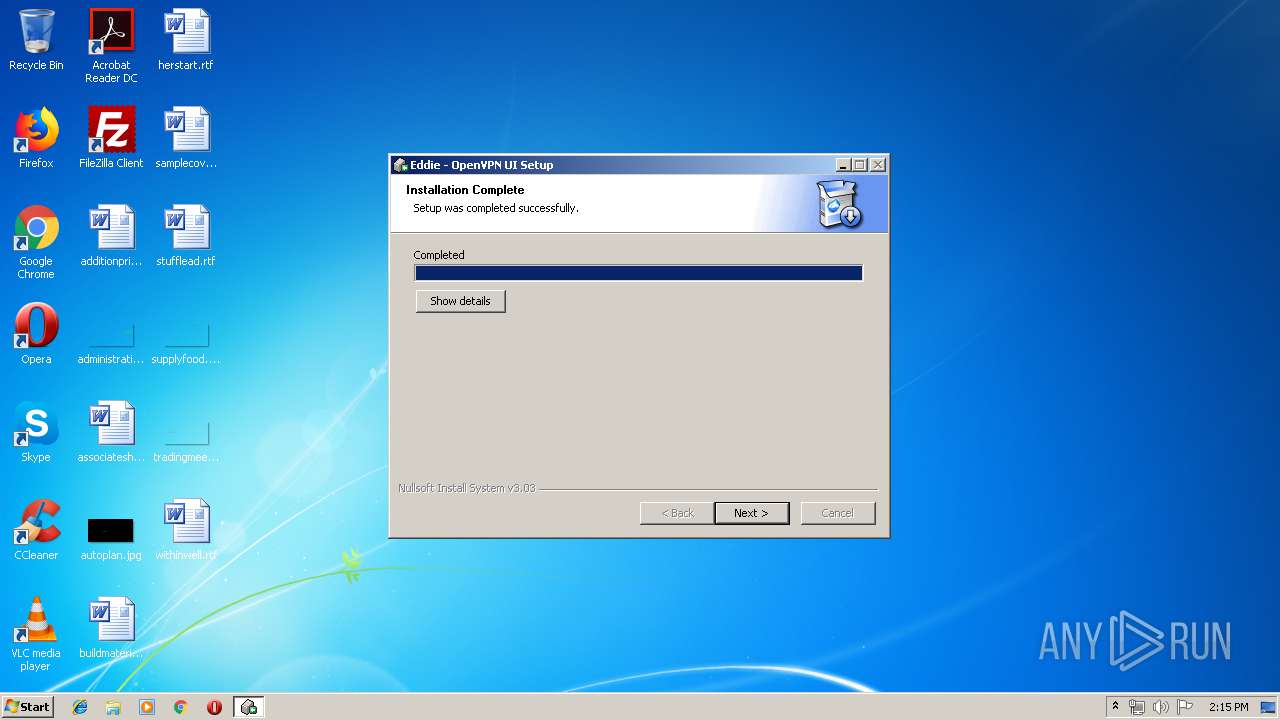Click the Eddie installer icon in title bar

[400, 165]
